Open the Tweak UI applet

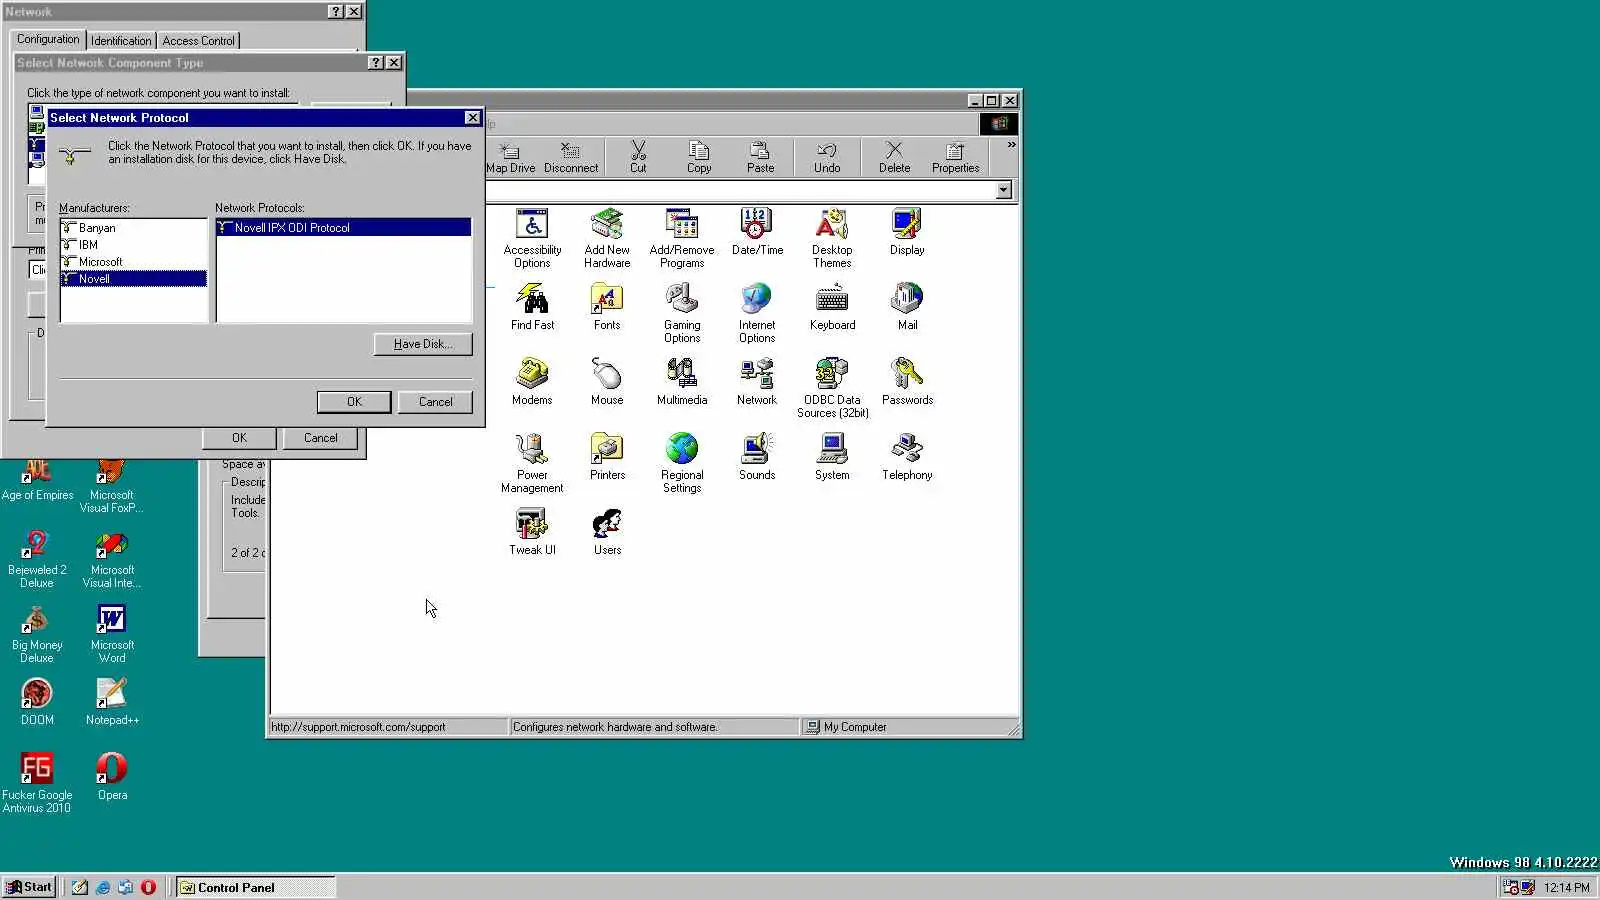click(532, 531)
